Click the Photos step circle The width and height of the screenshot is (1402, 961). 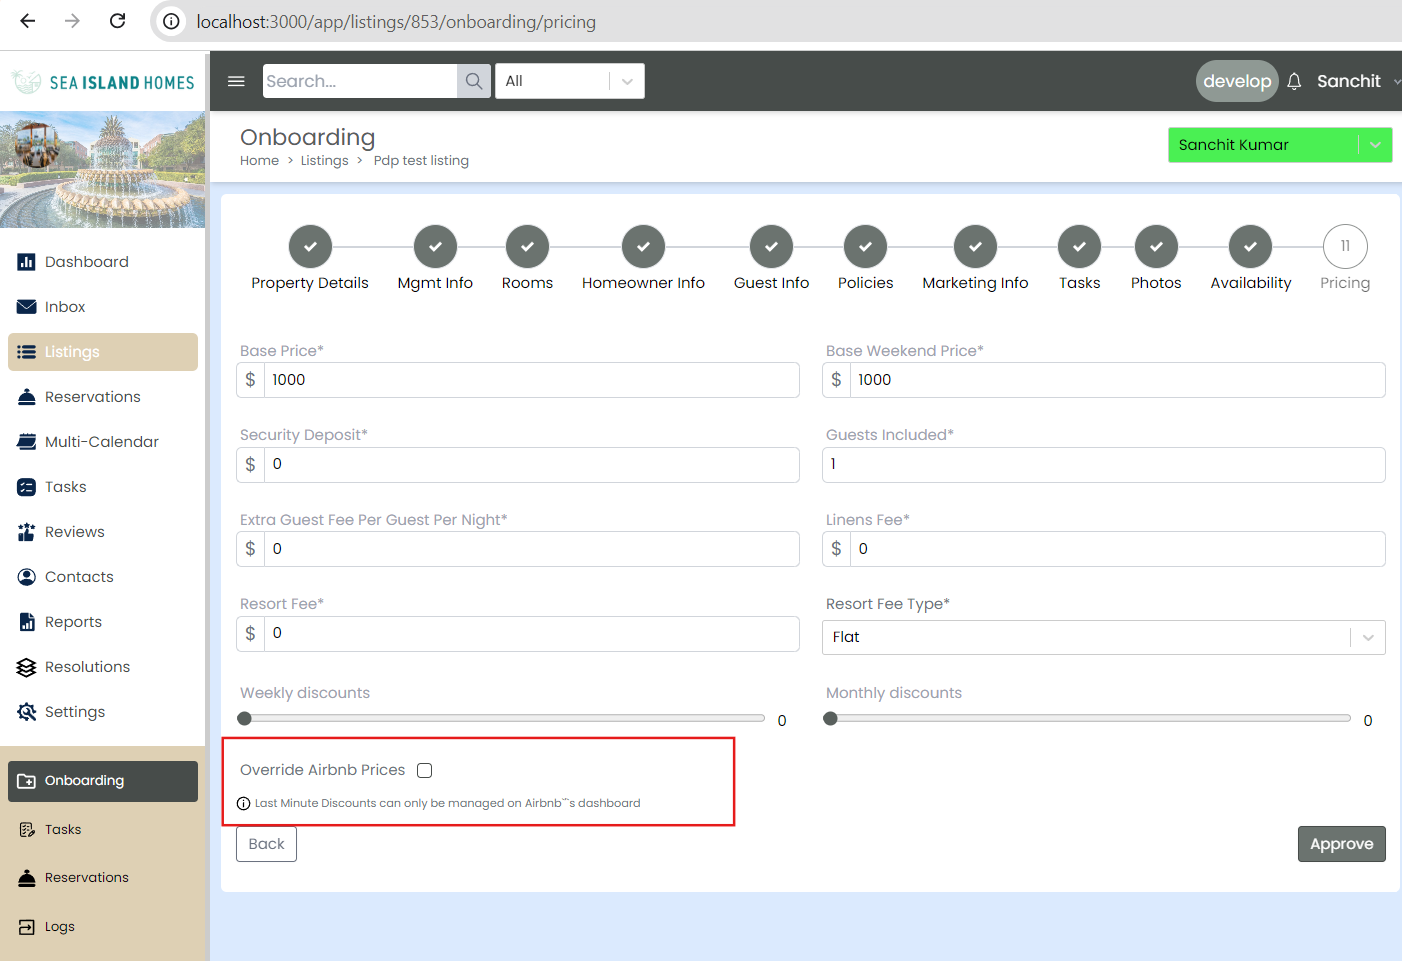[1156, 246]
